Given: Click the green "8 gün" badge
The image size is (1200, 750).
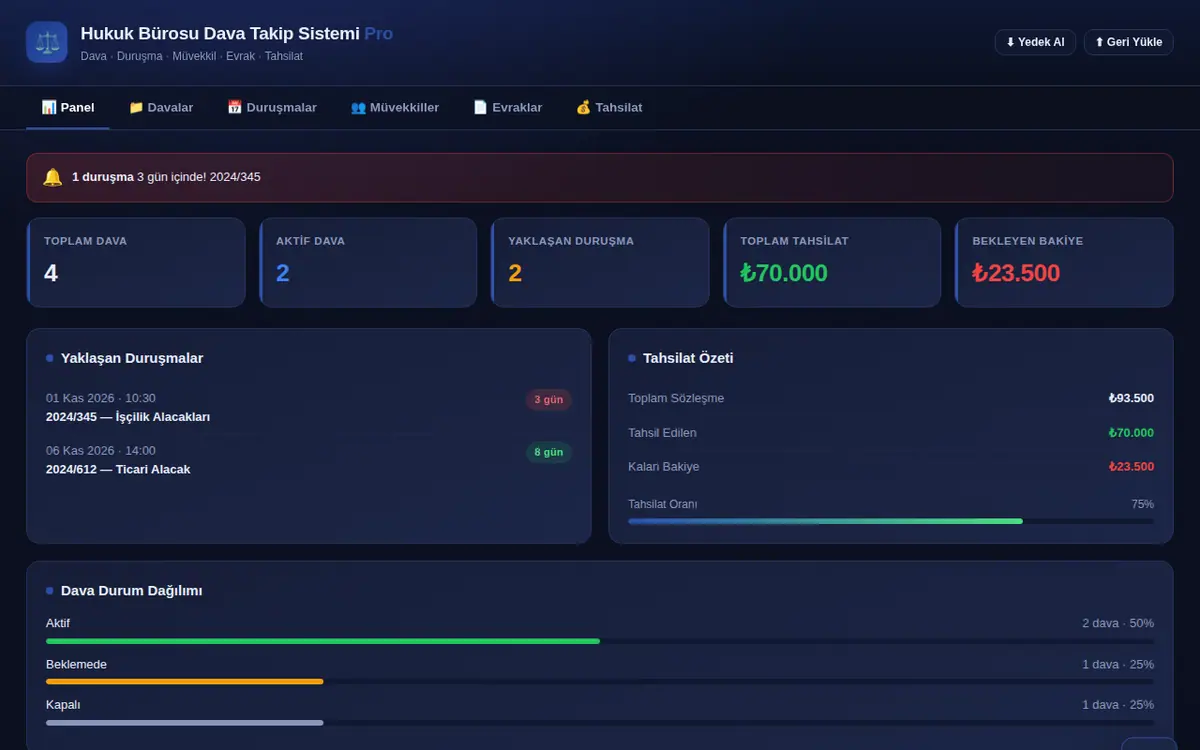Looking at the screenshot, I should [x=549, y=452].
